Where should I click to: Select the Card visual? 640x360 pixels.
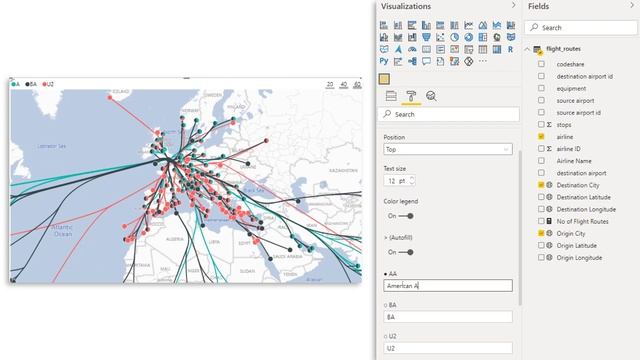(426, 49)
